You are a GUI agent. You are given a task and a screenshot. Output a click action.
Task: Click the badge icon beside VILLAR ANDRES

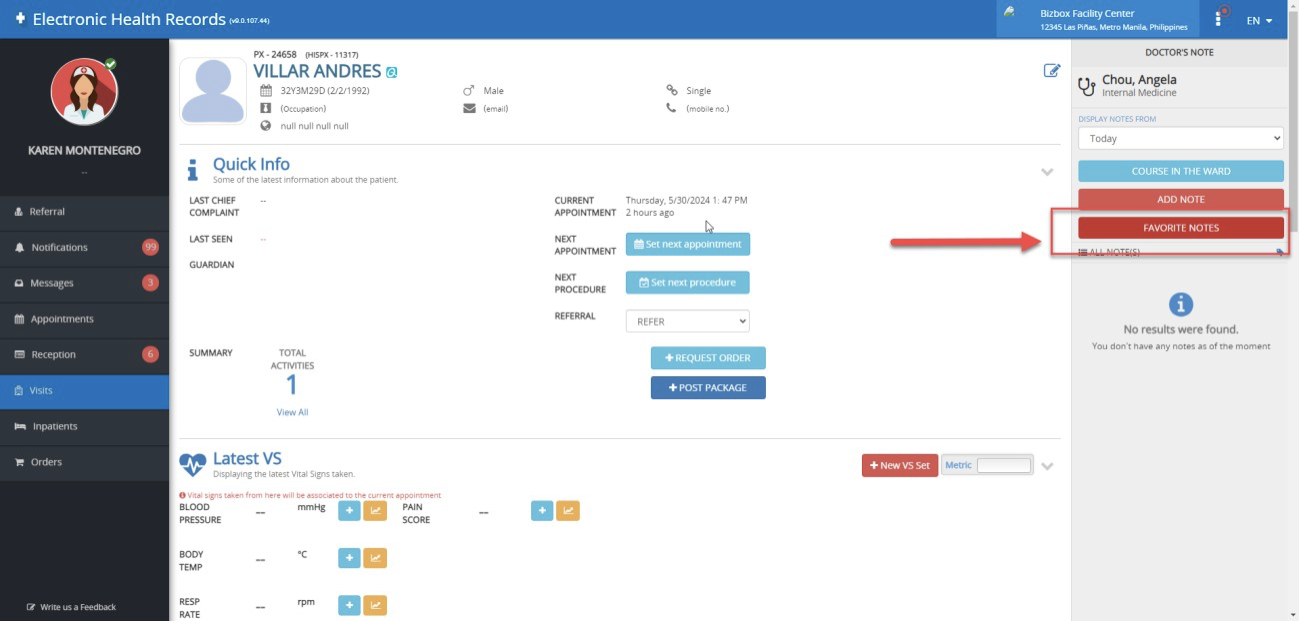[x=392, y=72]
